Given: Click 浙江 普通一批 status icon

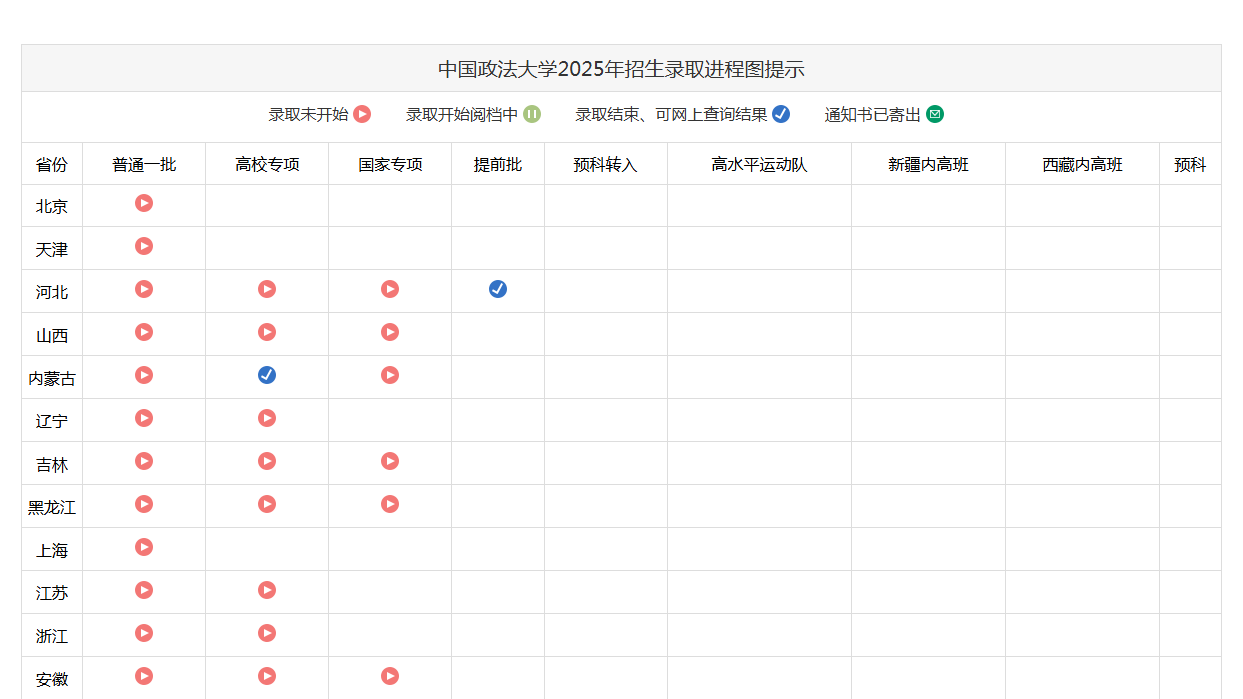Looking at the screenshot, I should [144, 633].
